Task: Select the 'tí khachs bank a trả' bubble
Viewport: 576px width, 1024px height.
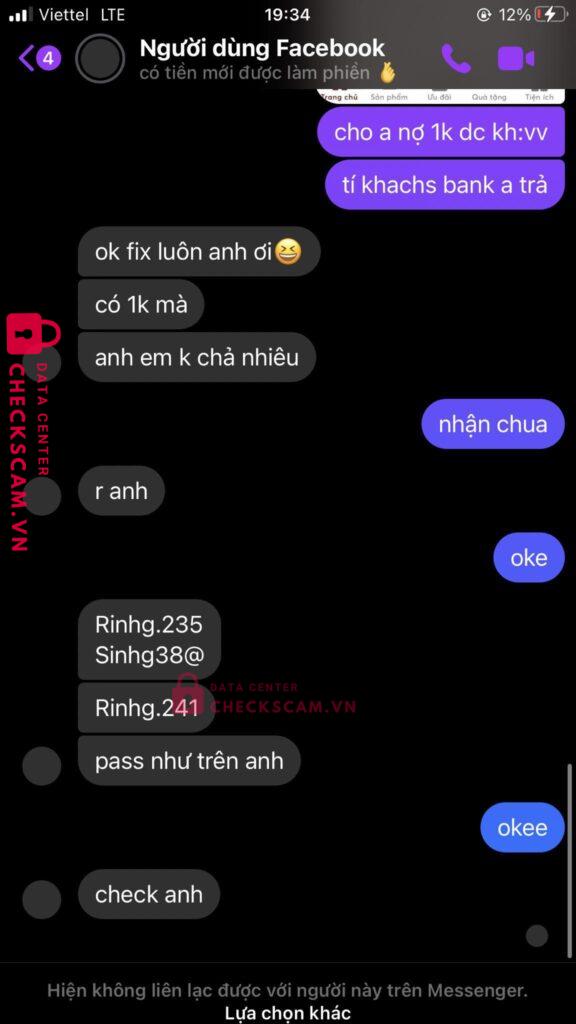Action: click(445, 185)
